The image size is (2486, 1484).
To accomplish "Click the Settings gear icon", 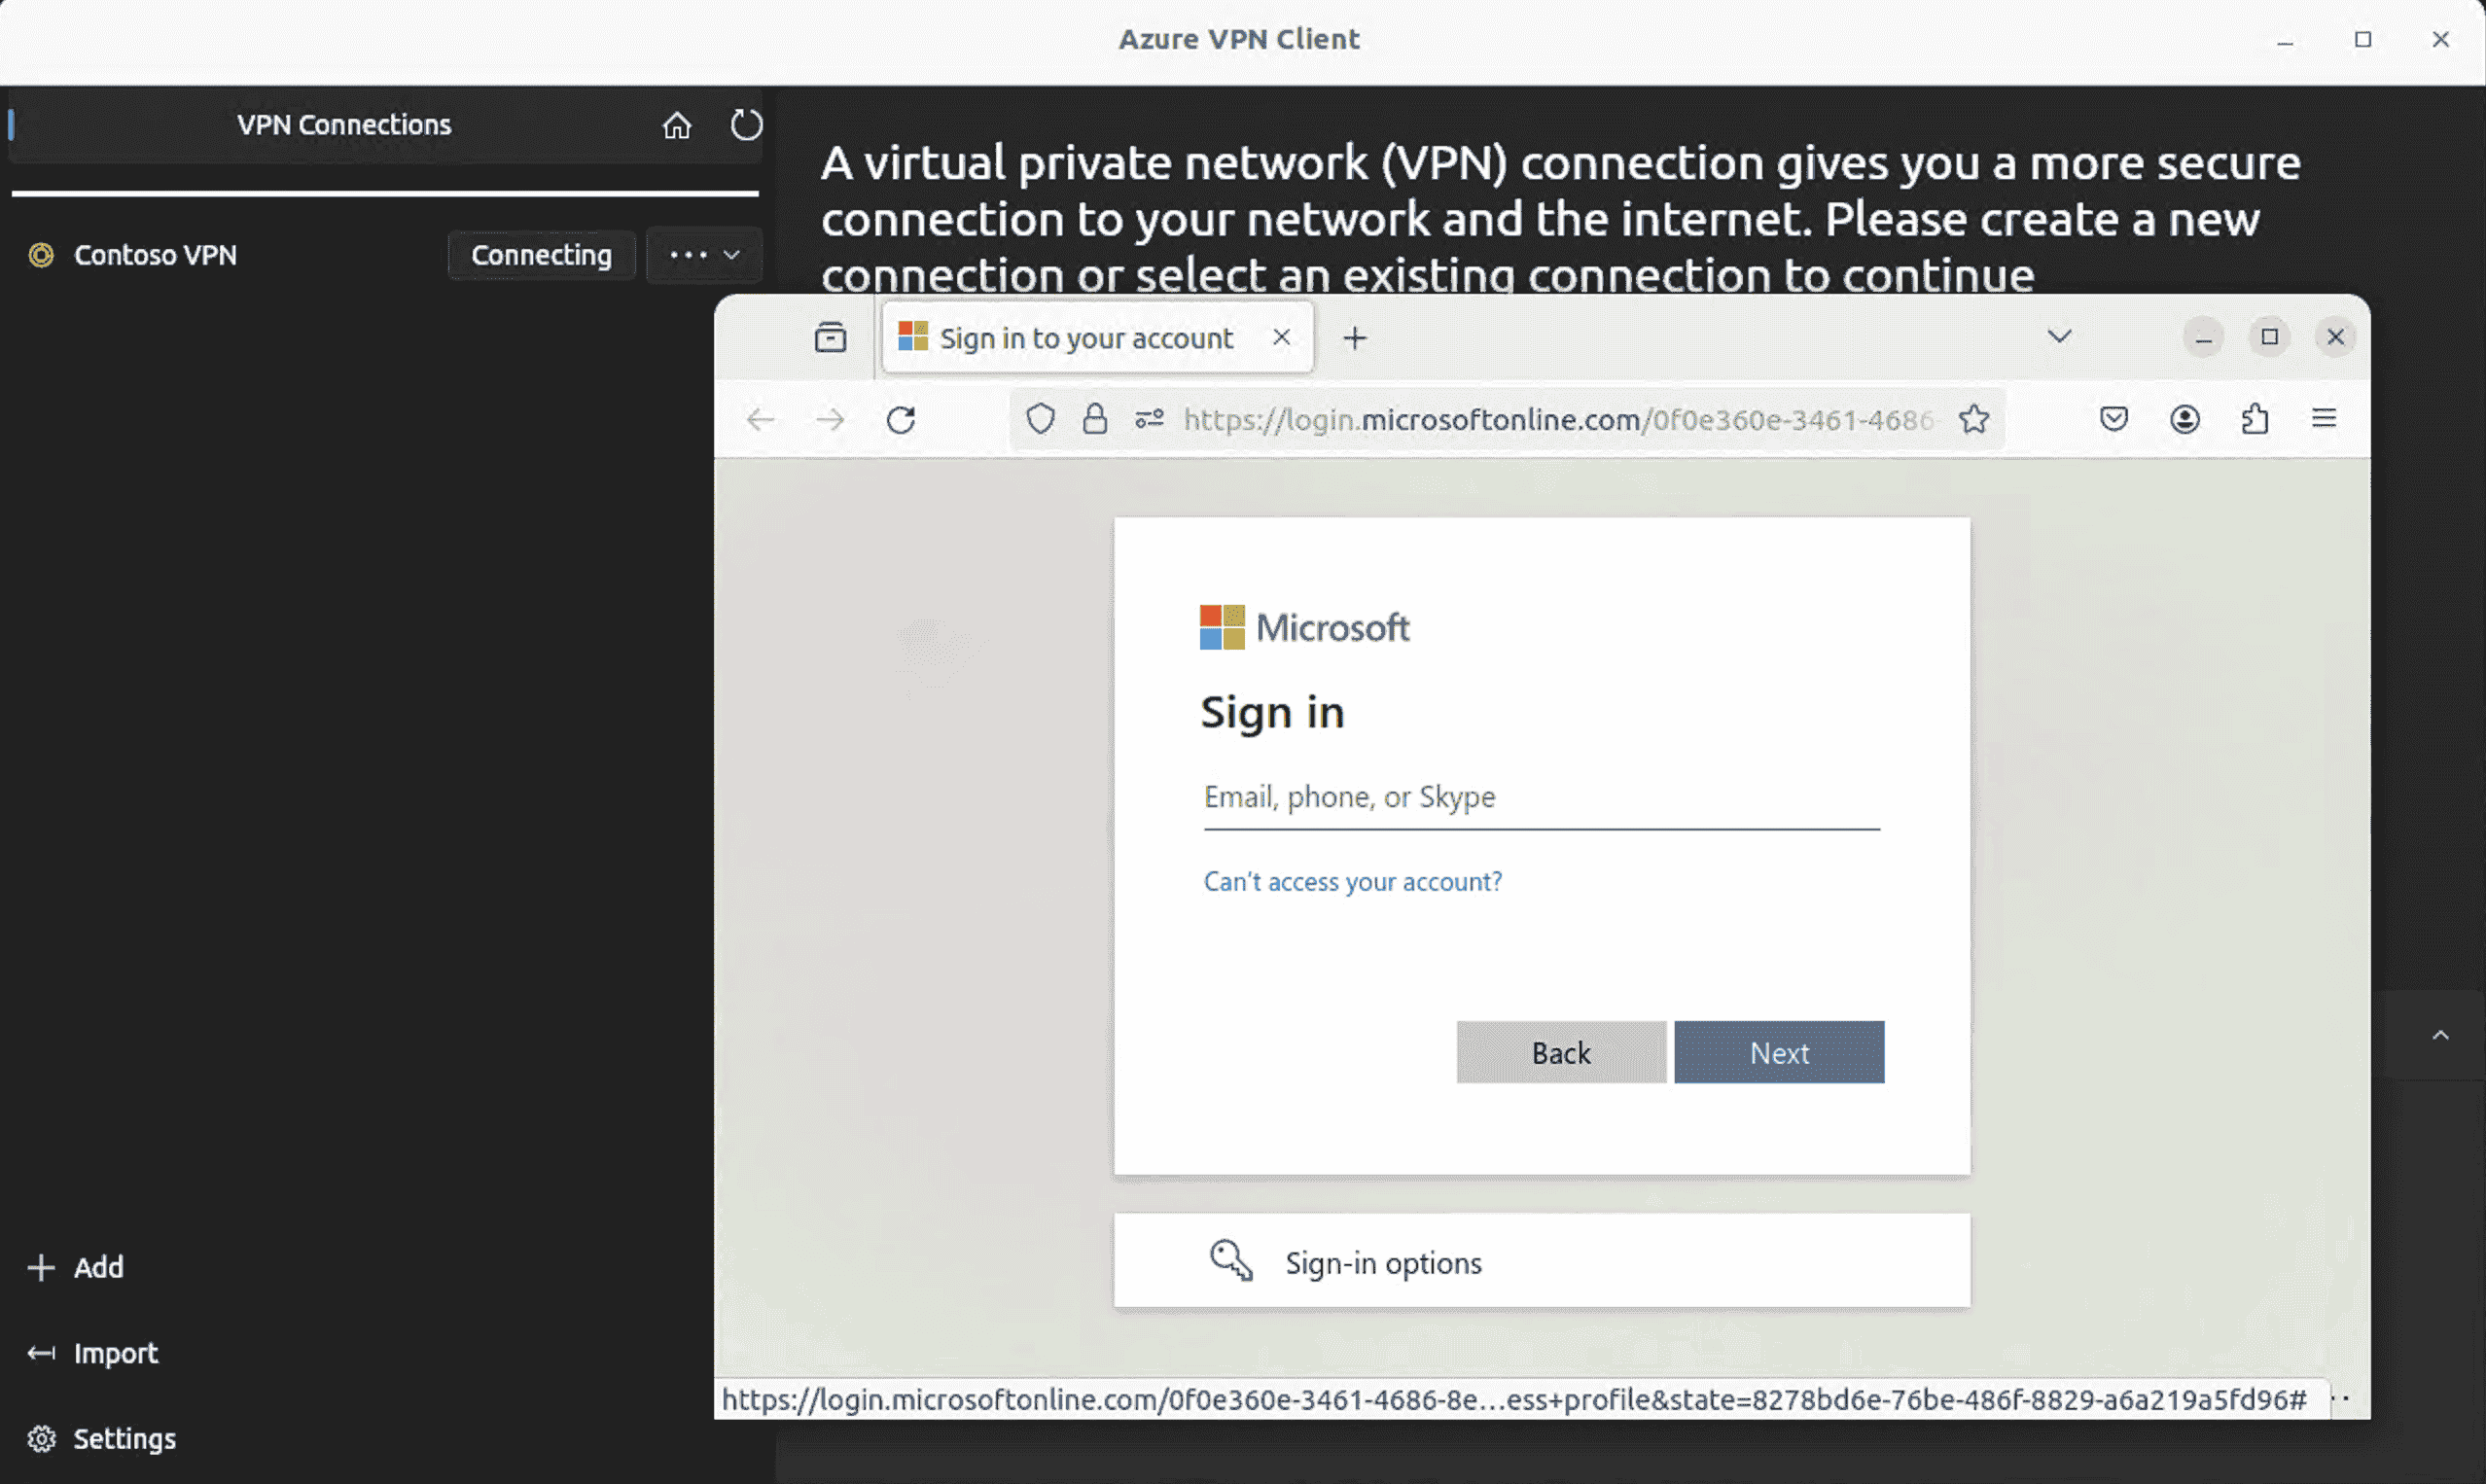I will click(x=41, y=1438).
